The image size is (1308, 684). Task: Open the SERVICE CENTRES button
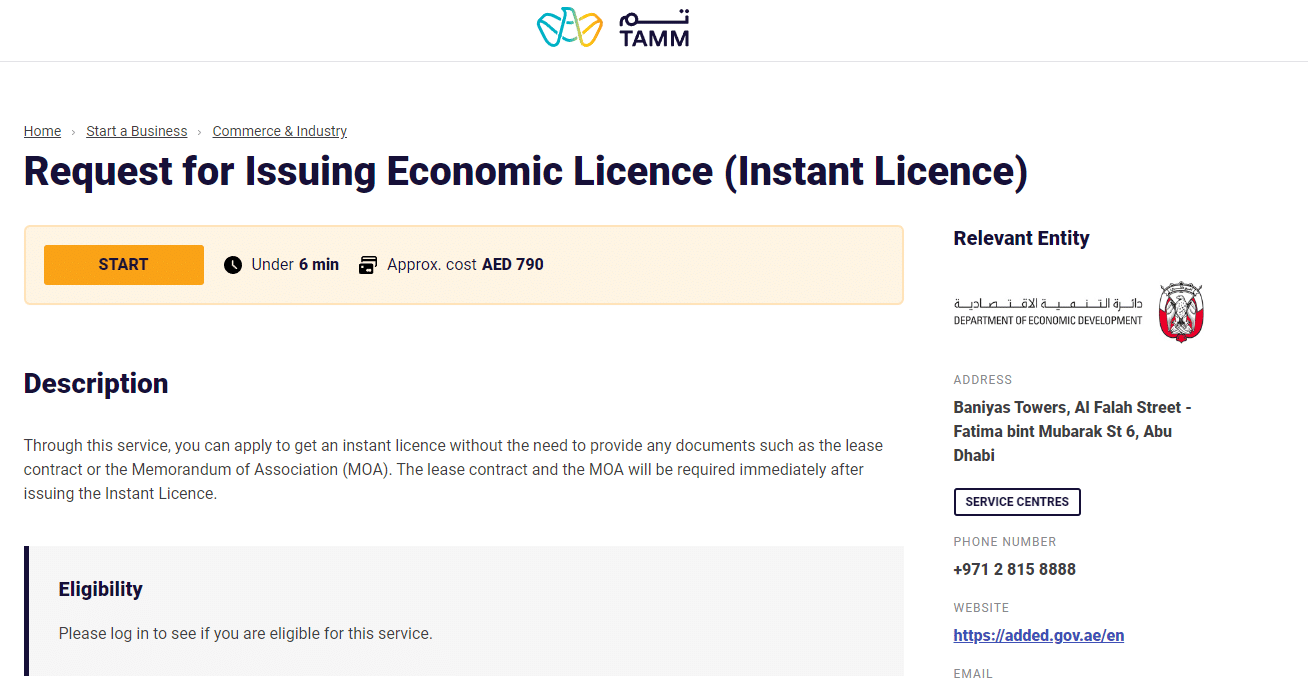[1017, 501]
